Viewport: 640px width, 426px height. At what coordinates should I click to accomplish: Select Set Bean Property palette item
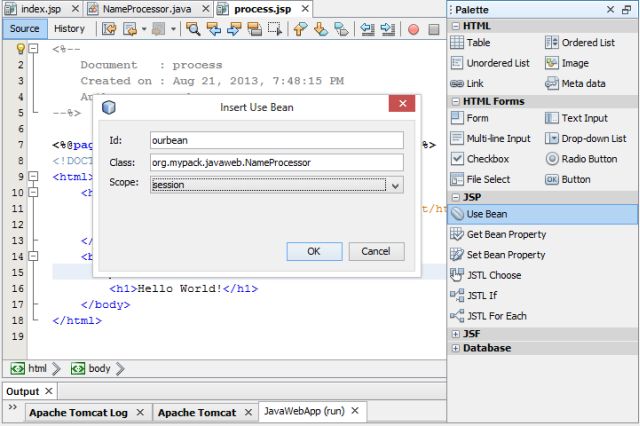498,255
